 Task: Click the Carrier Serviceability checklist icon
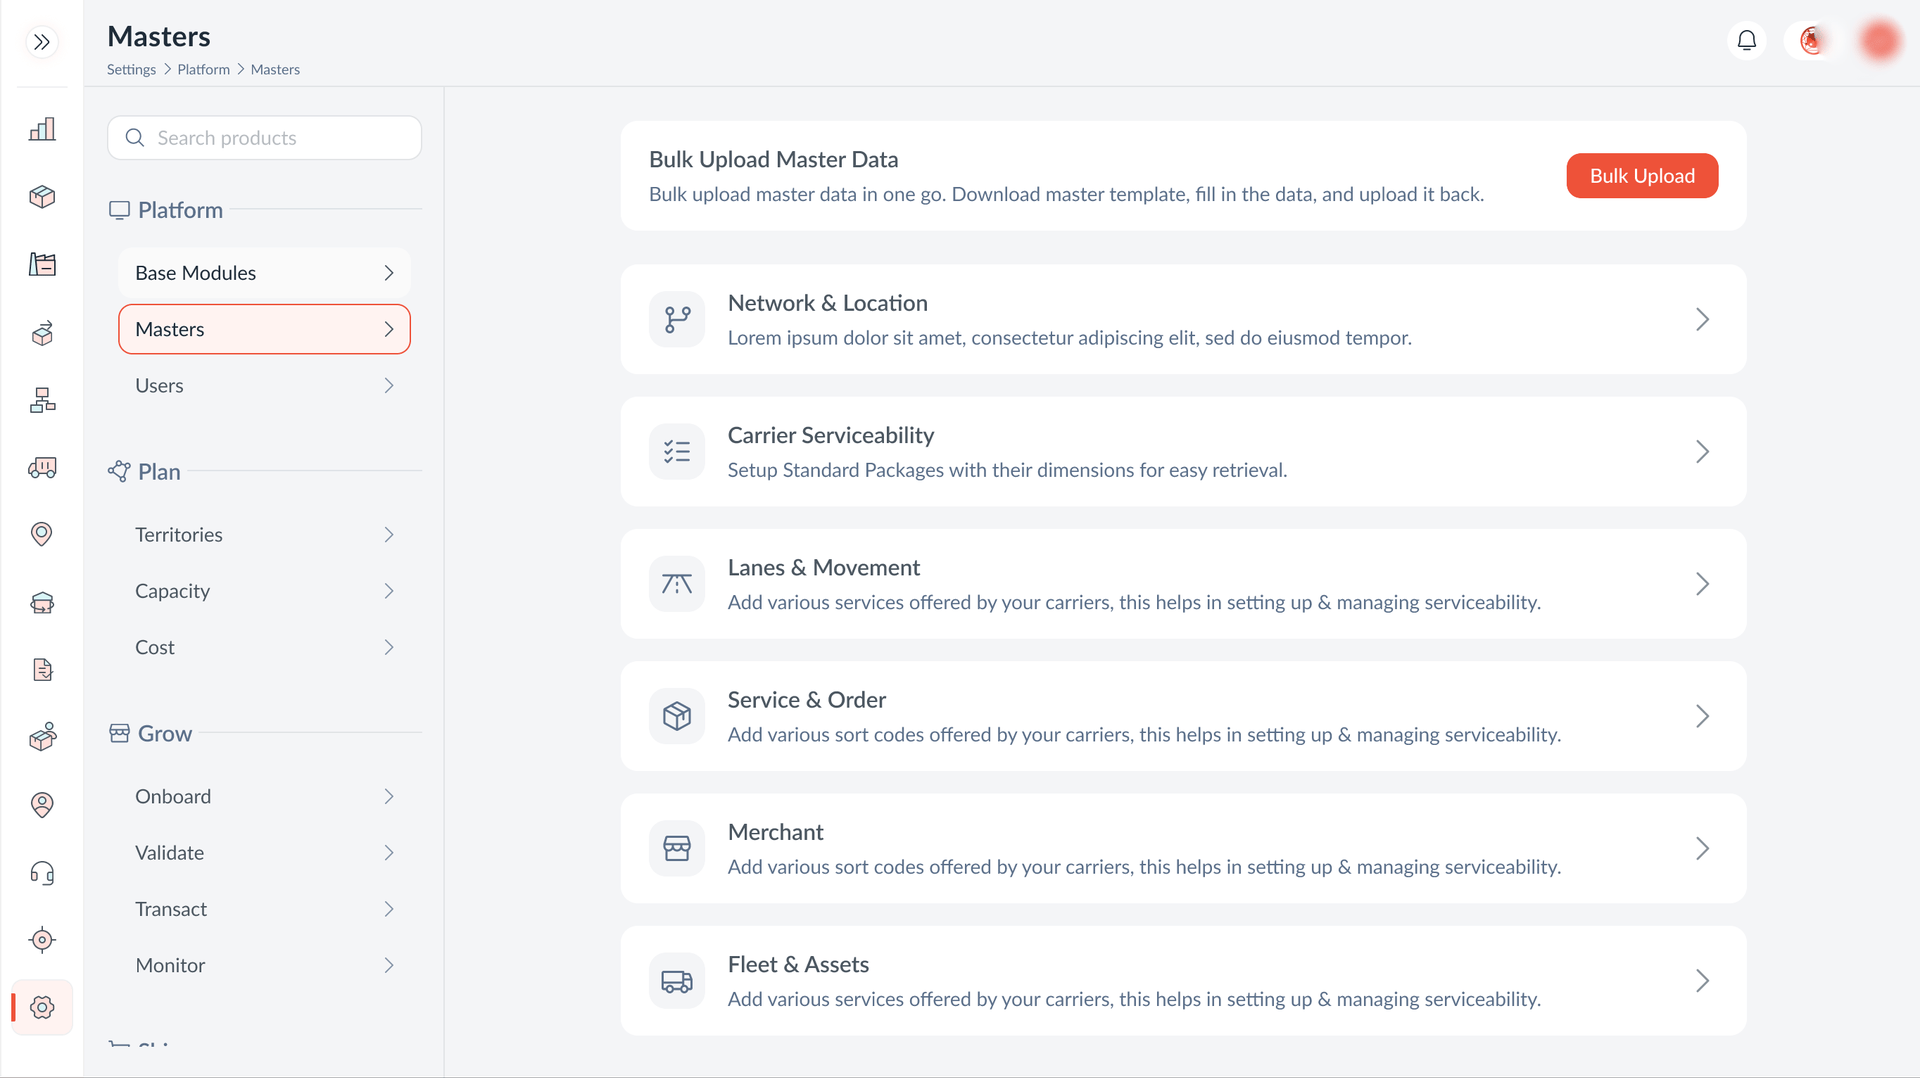pos(677,452)
